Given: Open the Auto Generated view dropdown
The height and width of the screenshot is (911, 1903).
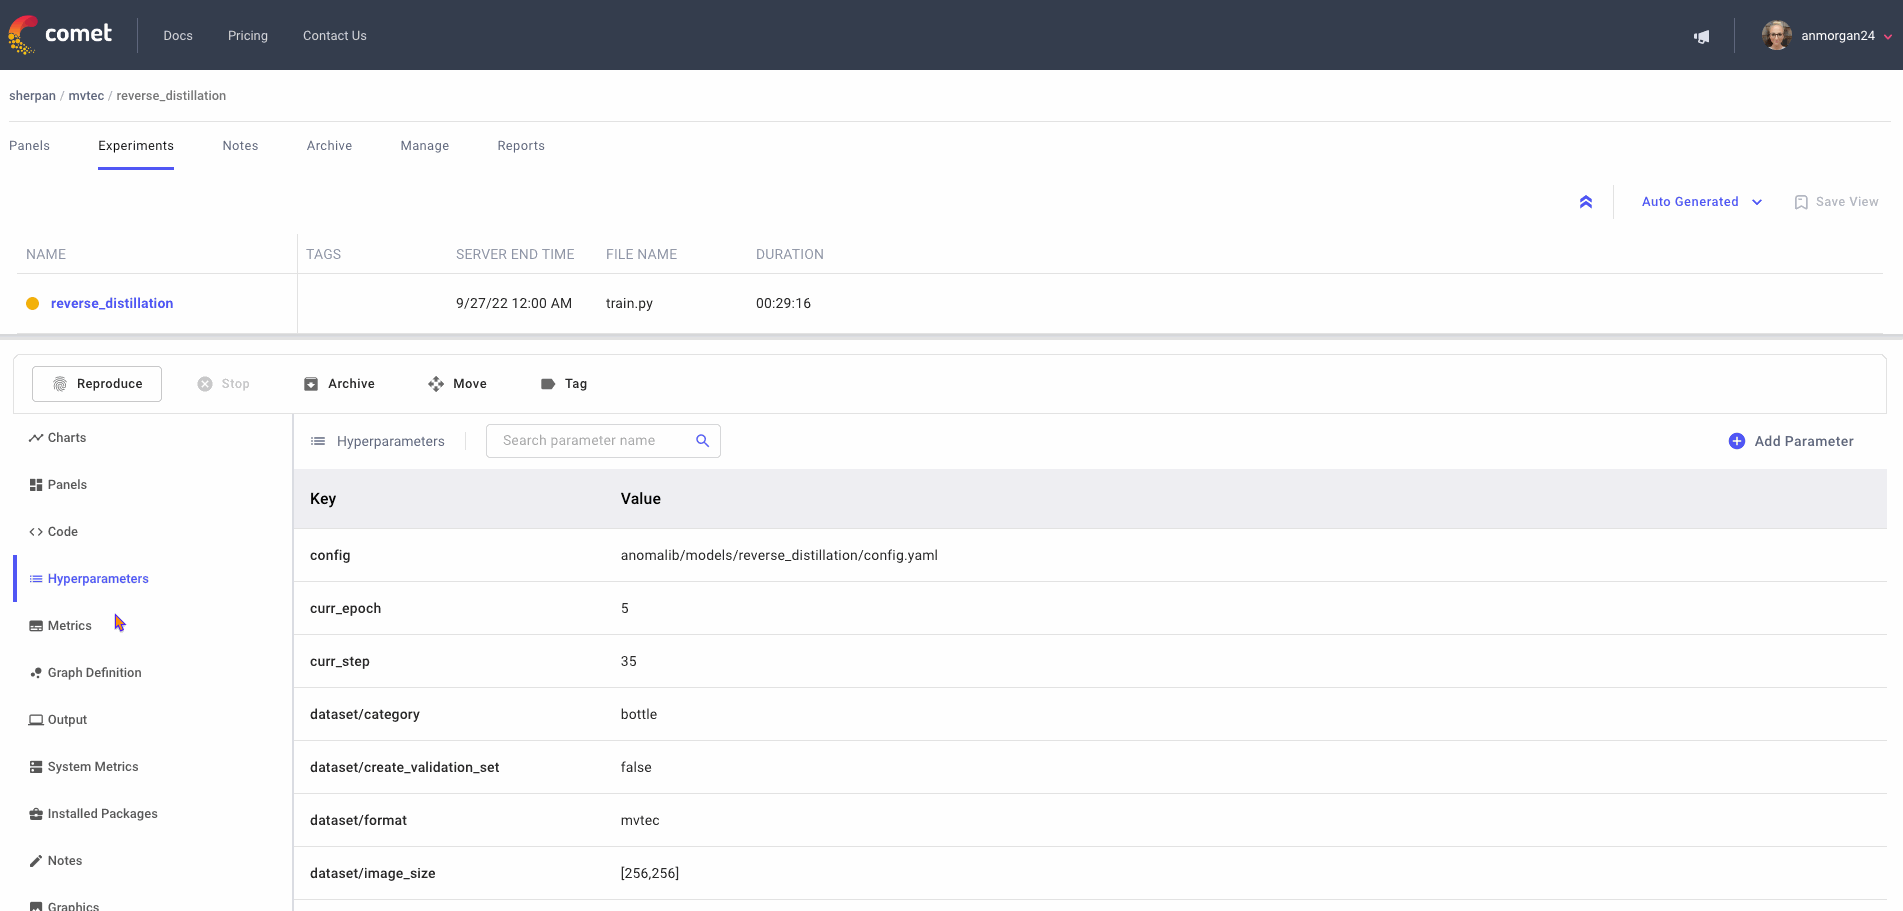Looking at the screenshot, I should click(1701, 202).
